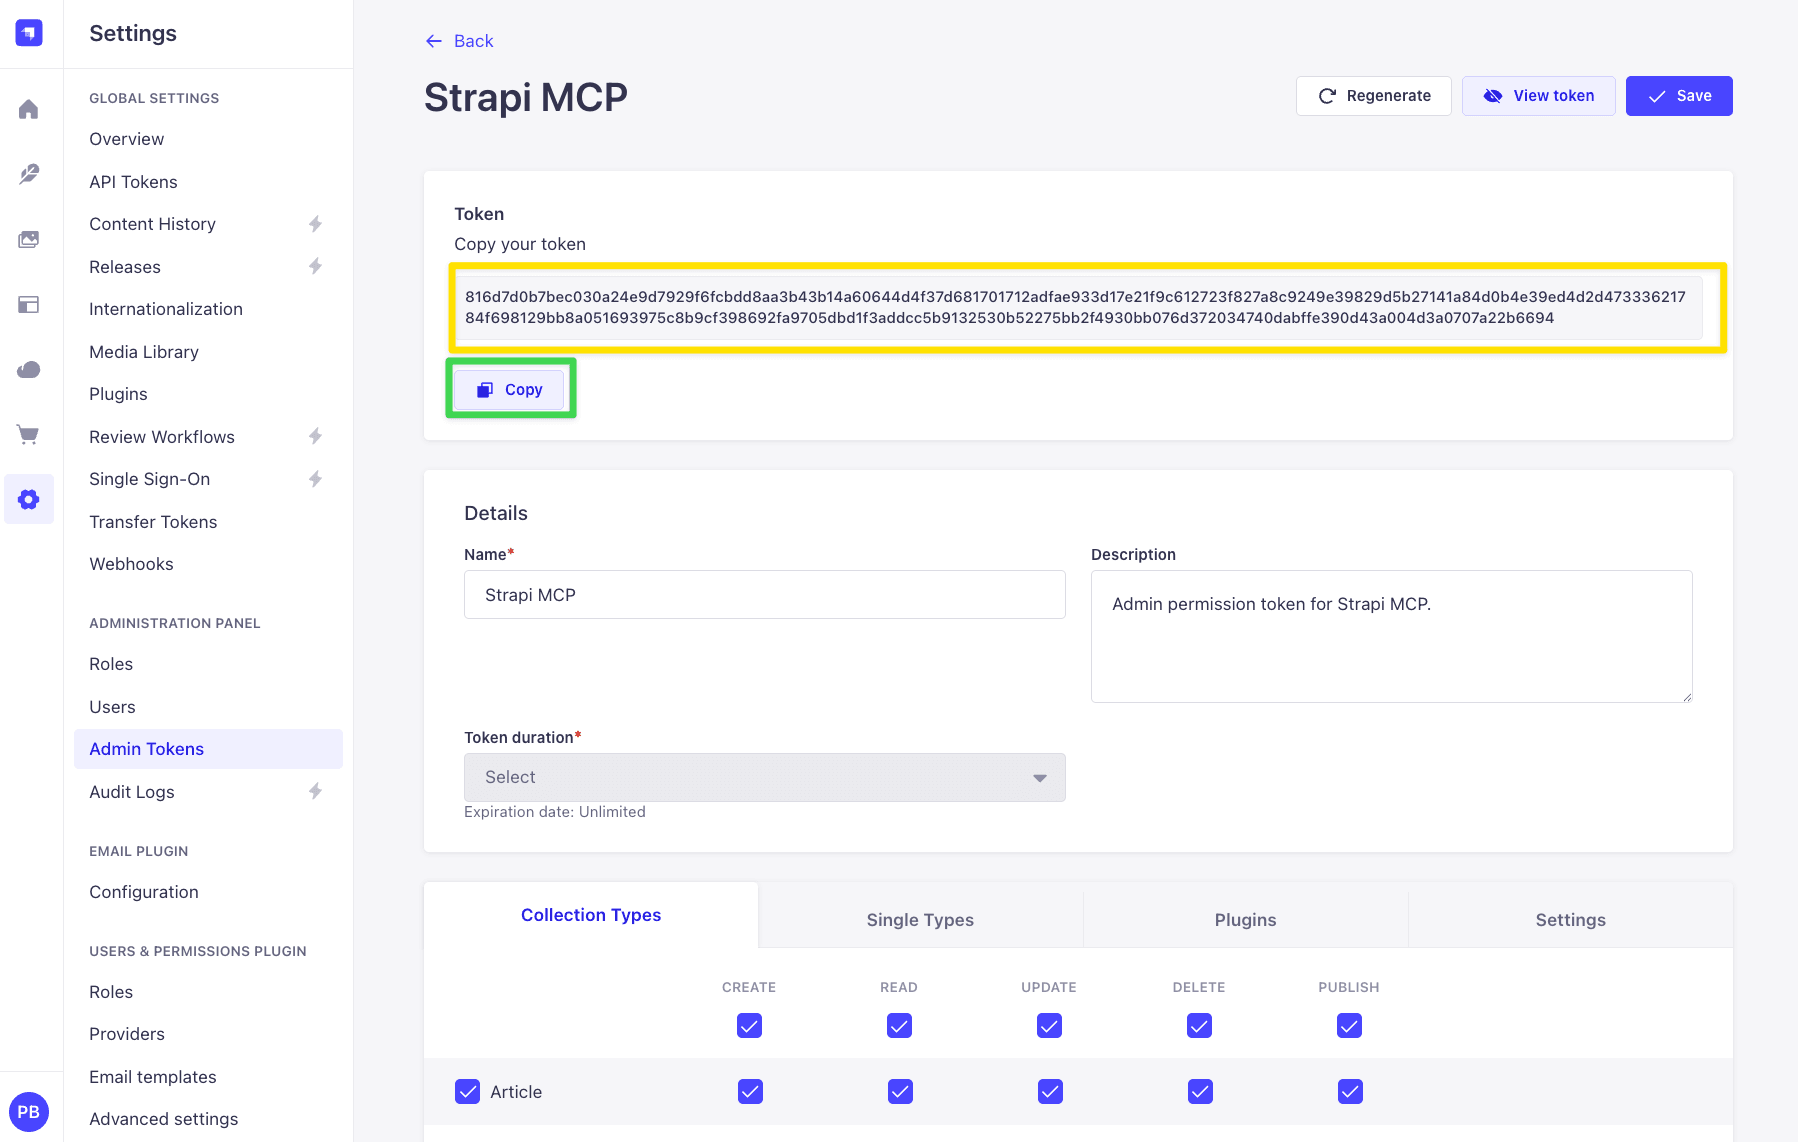Go back via the Back link
1798x1142 pixels.
coord(460,41)
